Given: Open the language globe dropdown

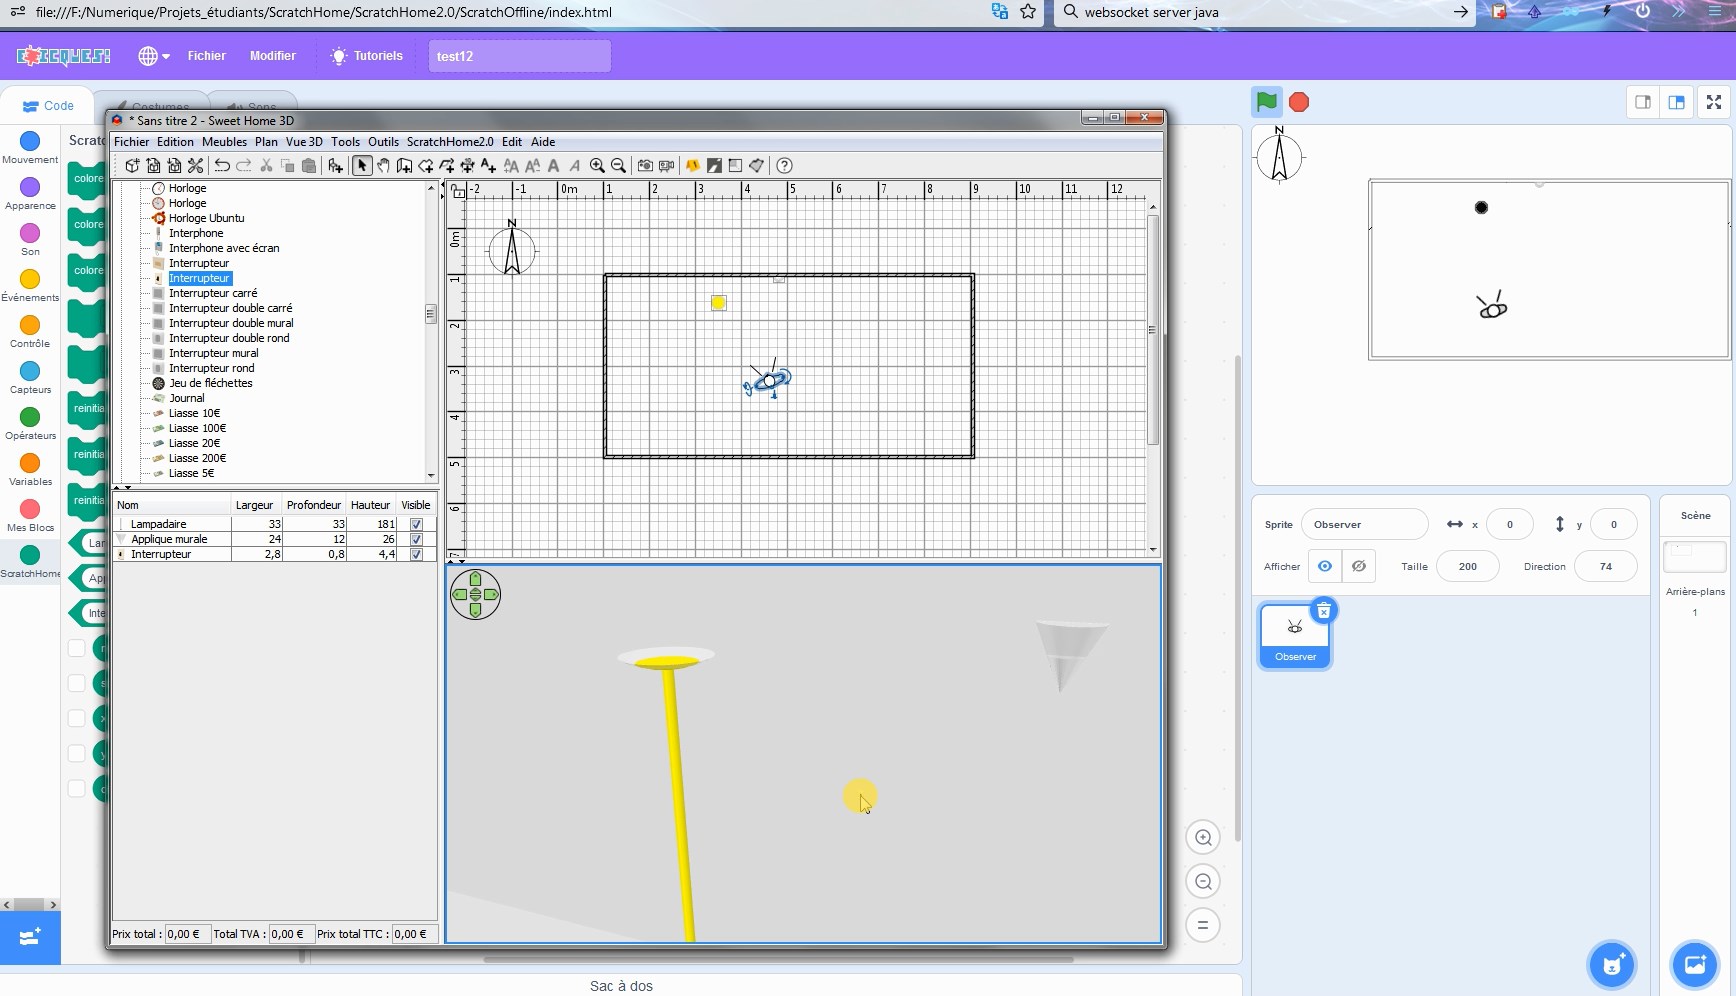Looking at the screenshot, I should [153, 56].
